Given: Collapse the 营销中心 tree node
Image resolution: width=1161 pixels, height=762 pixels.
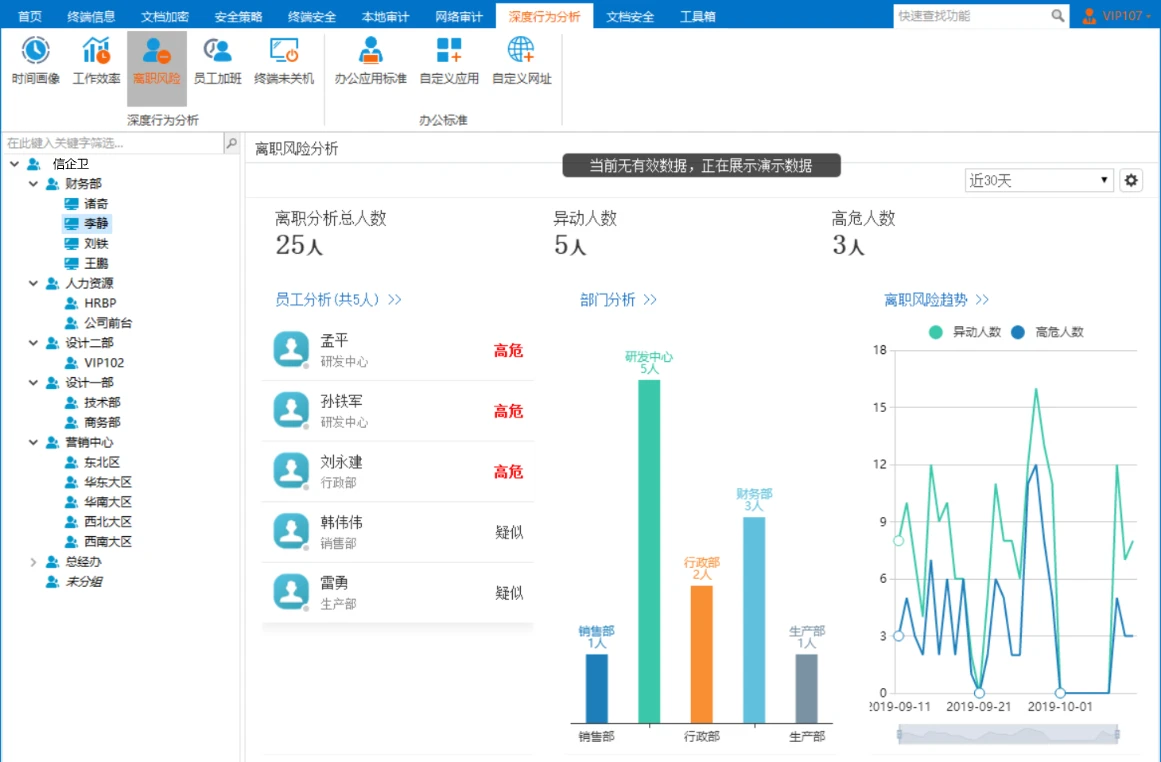Looking at the screenshot, I should [33, 442].
